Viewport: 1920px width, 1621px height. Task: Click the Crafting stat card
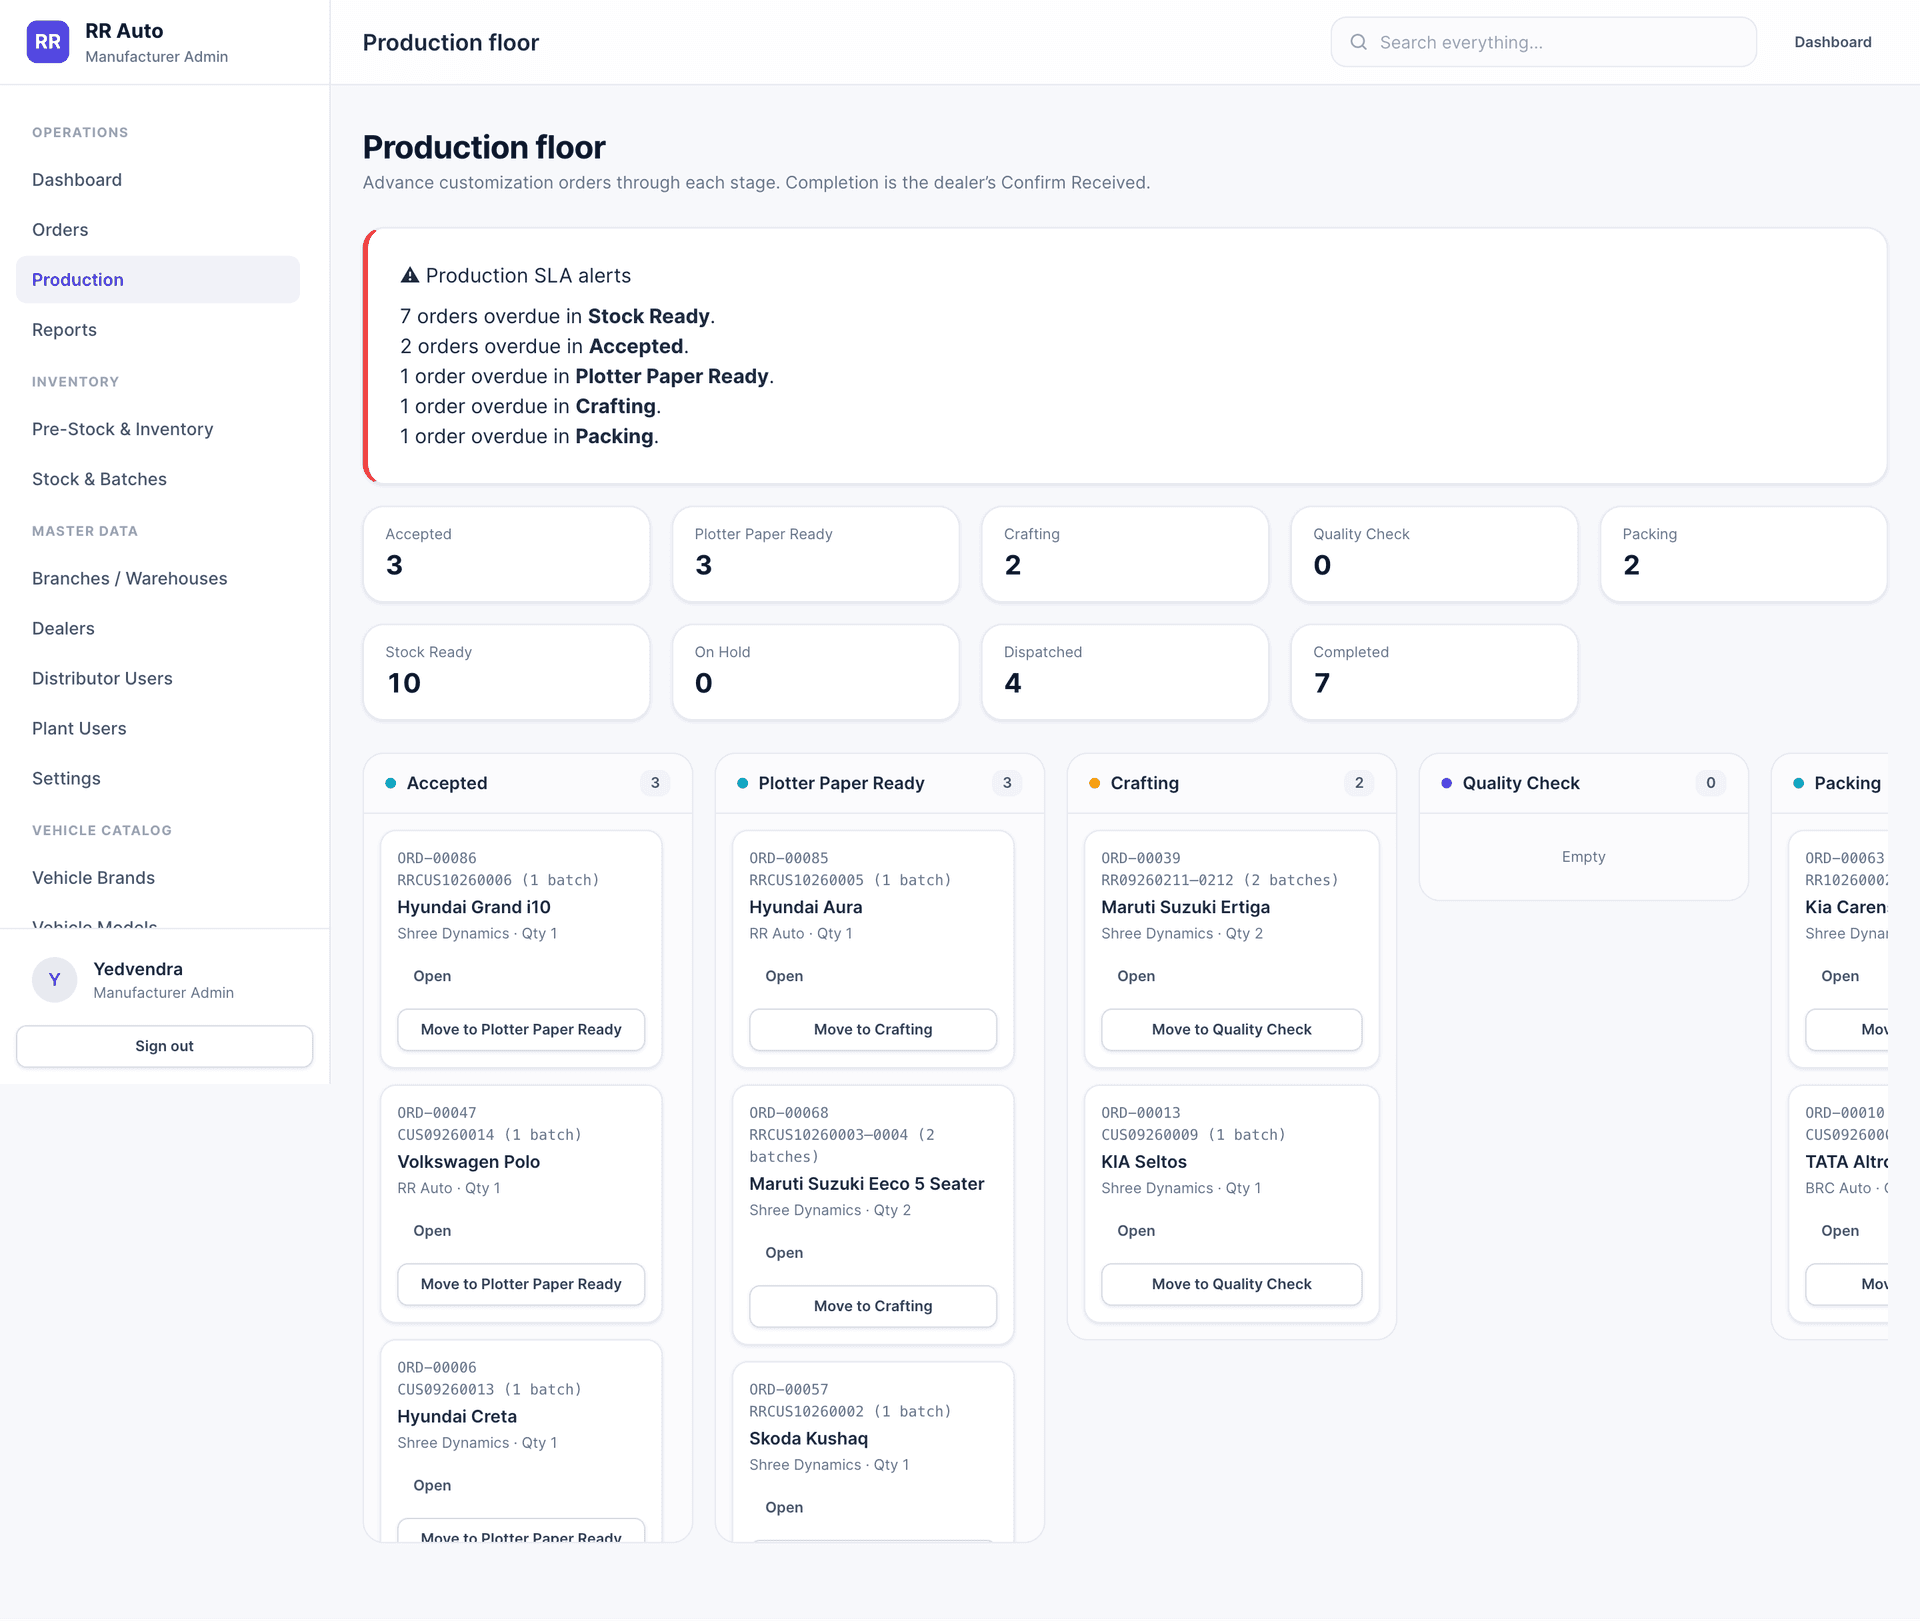(x=1125, y=554)
